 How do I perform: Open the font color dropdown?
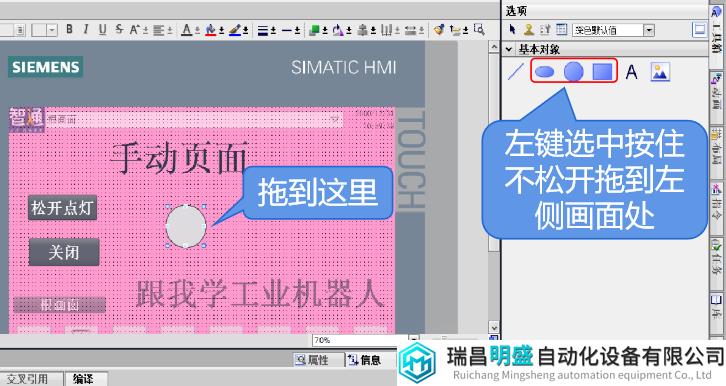pos(197,30)
